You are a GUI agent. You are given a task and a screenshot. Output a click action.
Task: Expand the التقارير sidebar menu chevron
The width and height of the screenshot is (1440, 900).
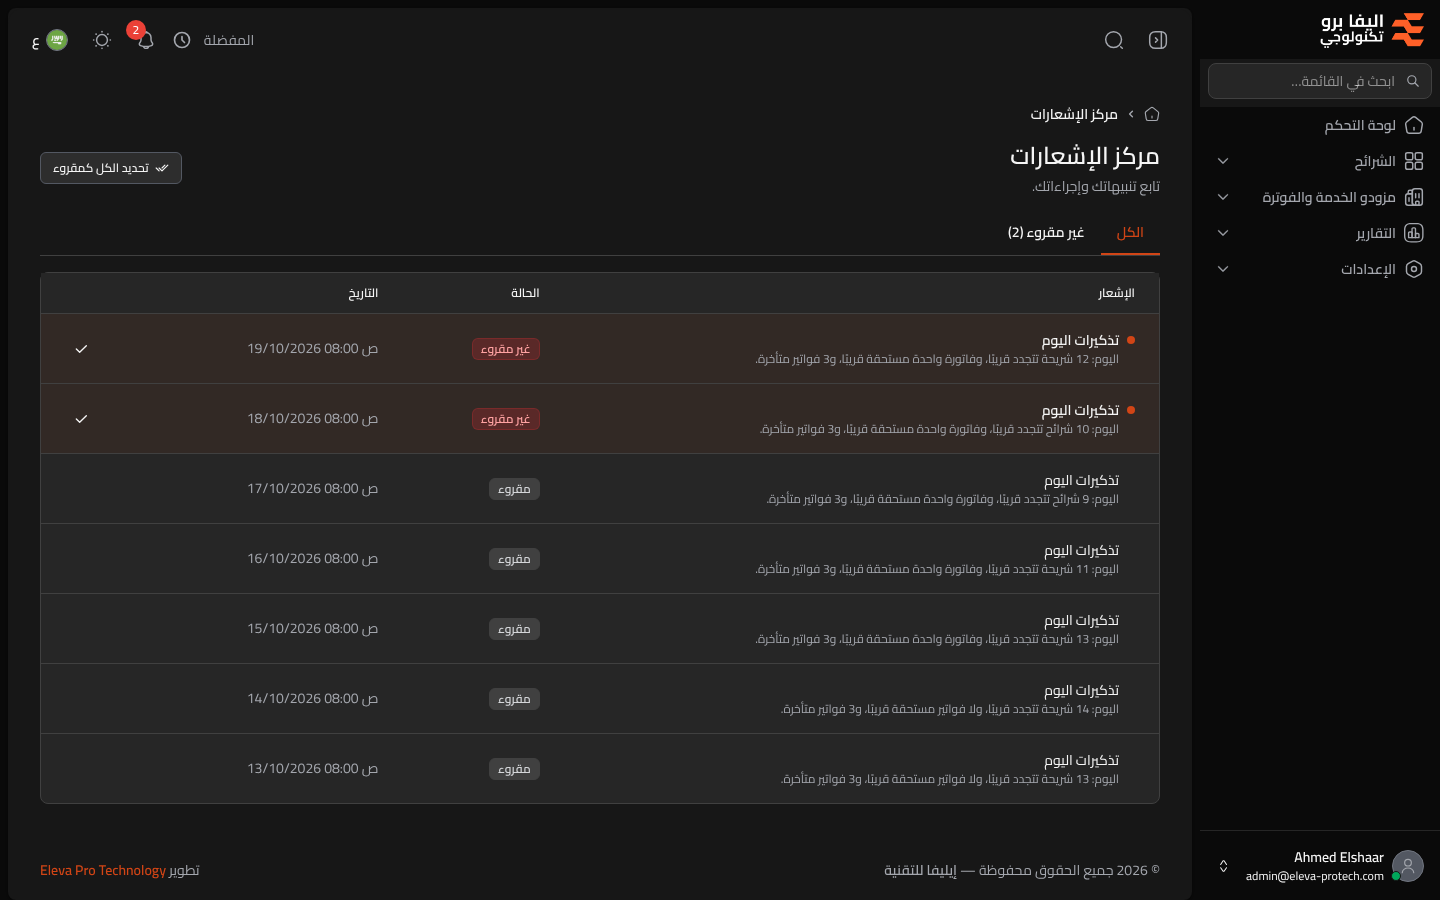pyautogui.click(x=1223, y=233)
